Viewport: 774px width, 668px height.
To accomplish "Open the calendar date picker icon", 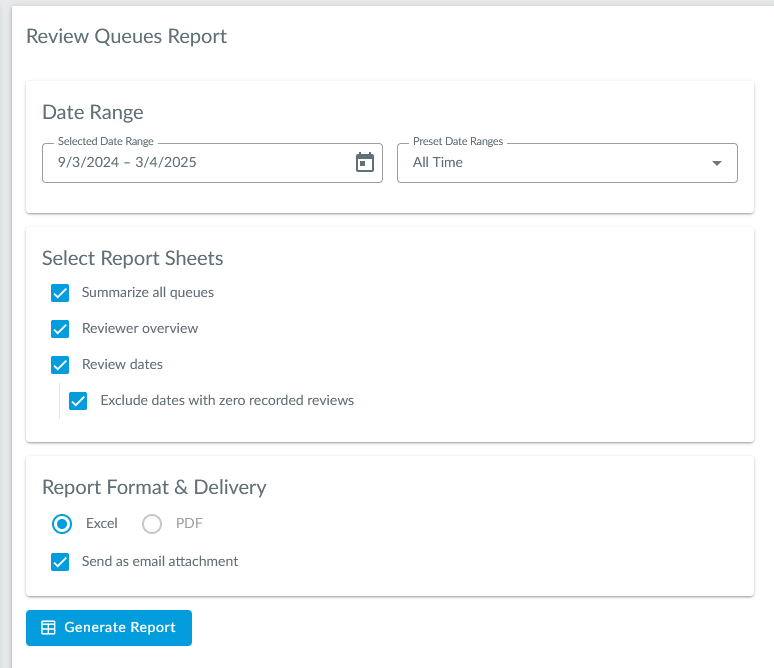I will click(365, 162).
